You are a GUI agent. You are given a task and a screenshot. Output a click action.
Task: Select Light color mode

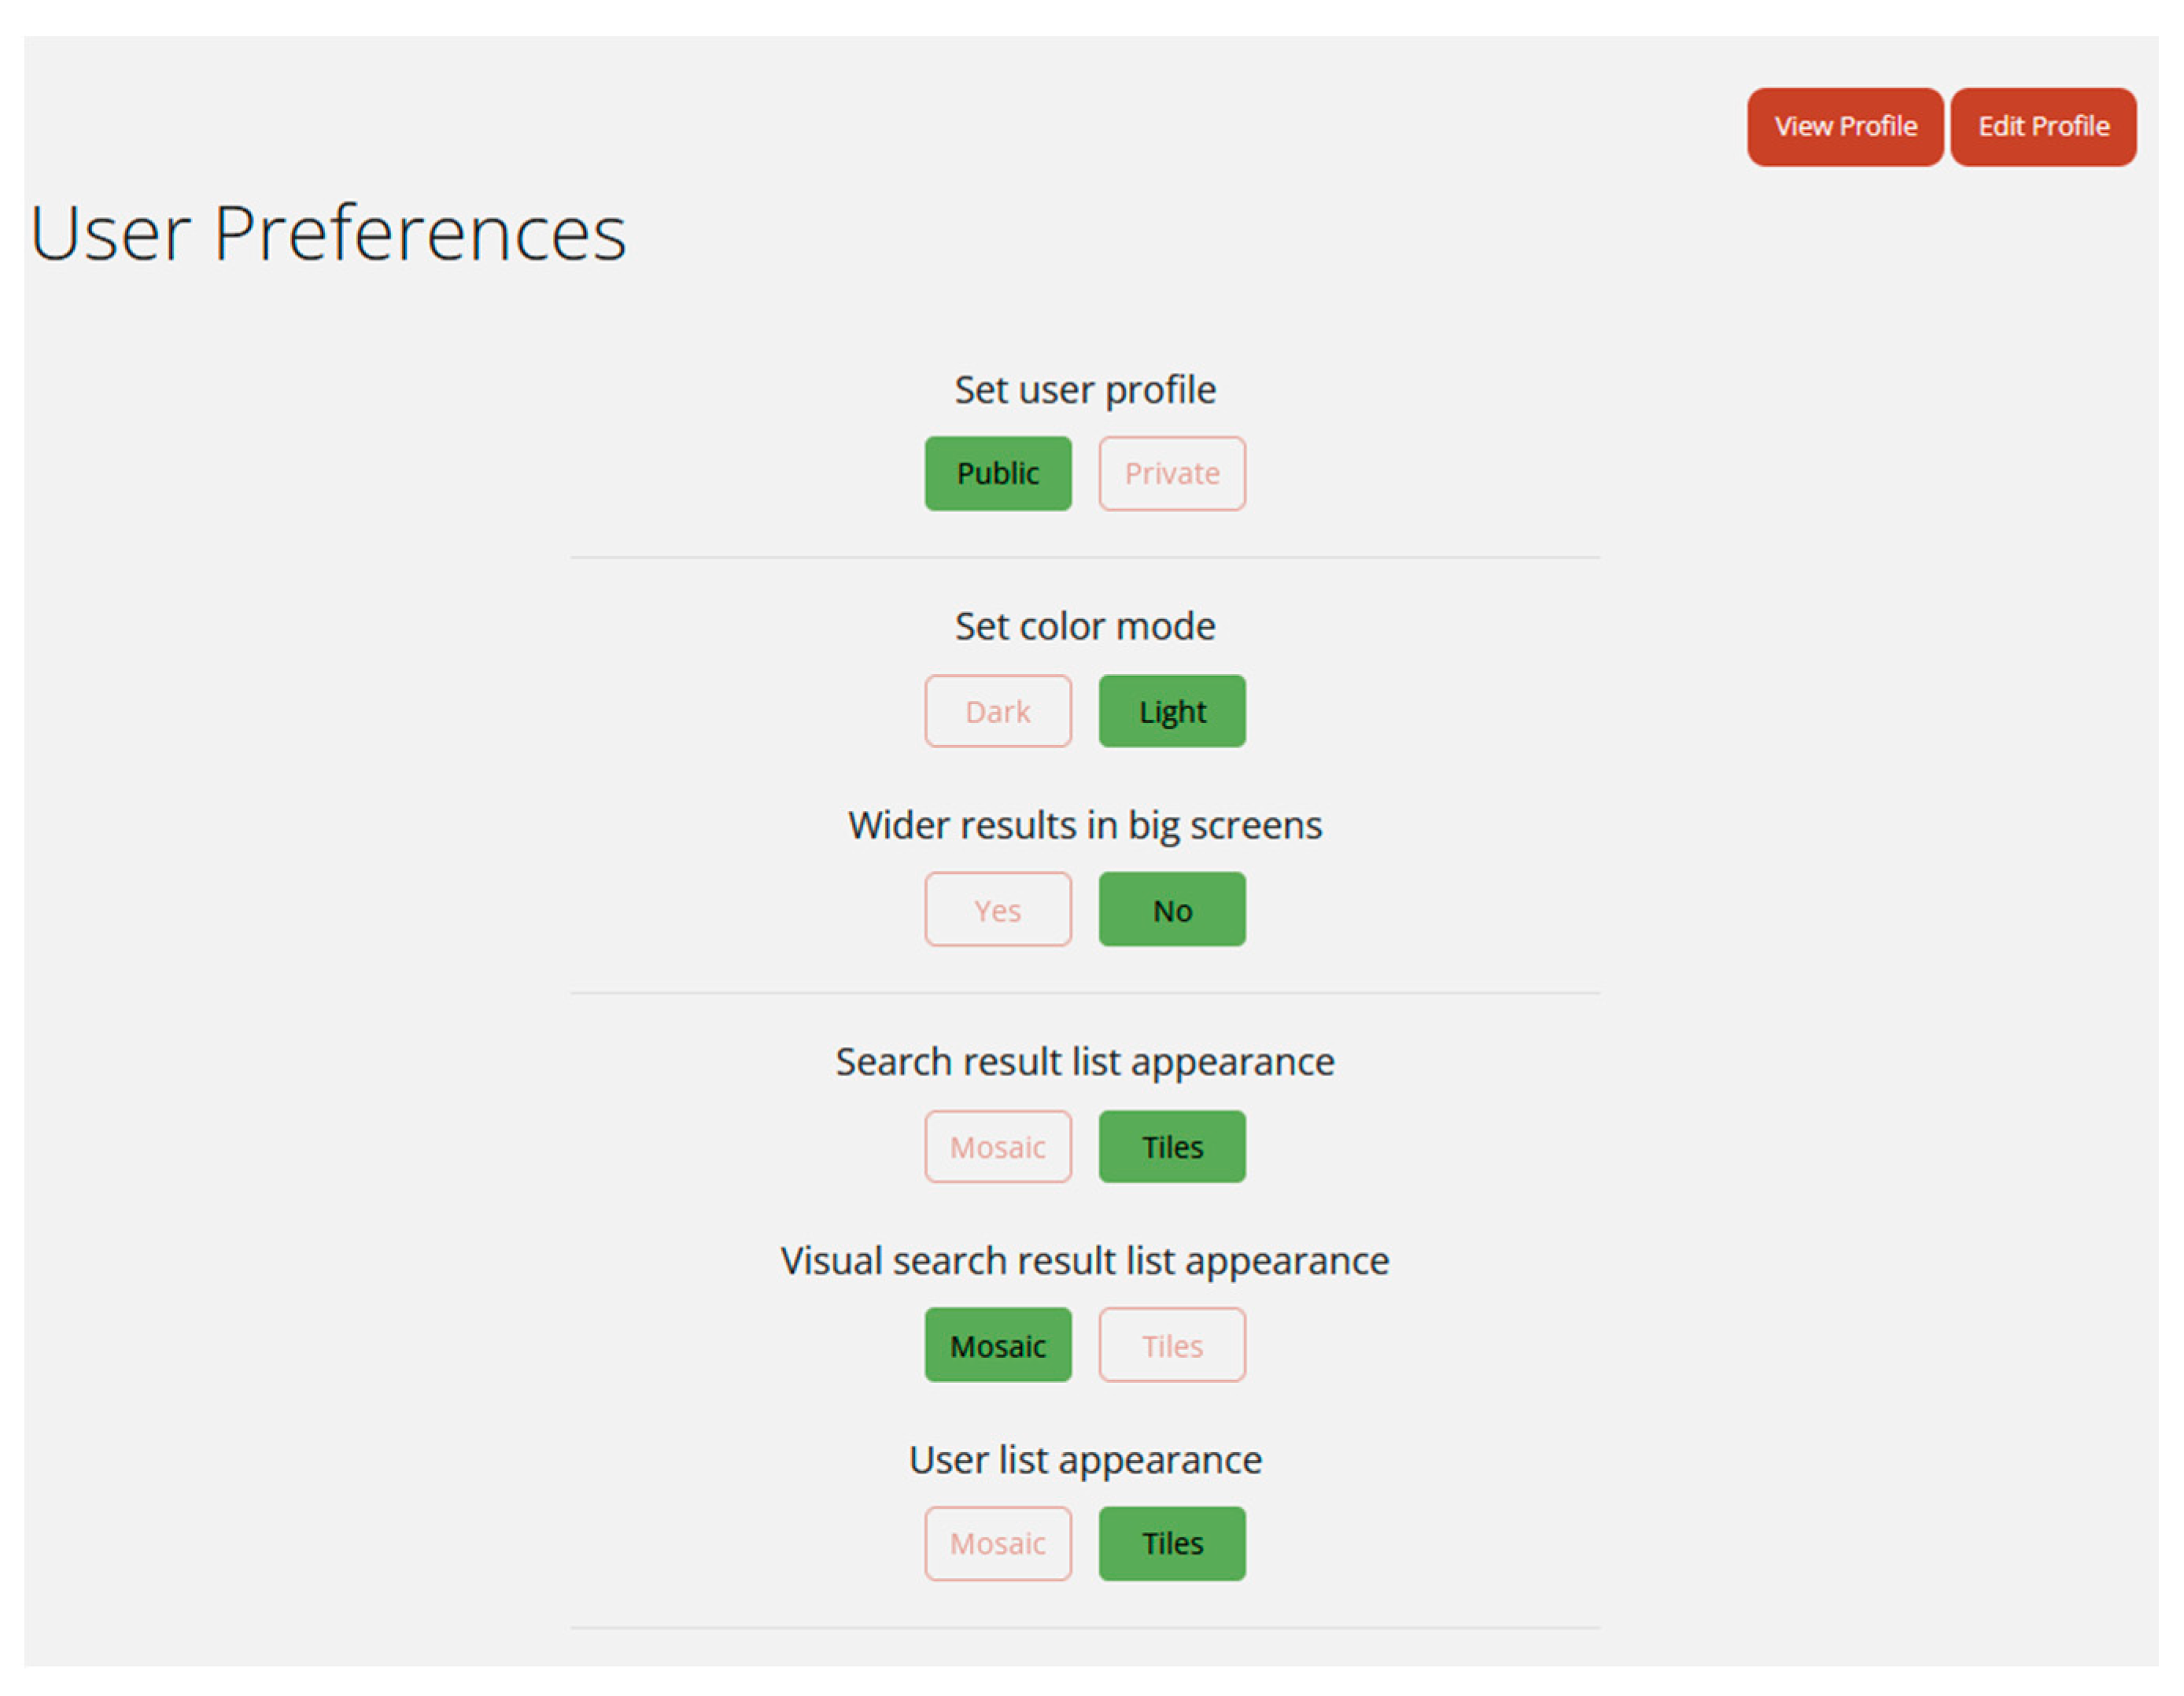[1171, 711]
